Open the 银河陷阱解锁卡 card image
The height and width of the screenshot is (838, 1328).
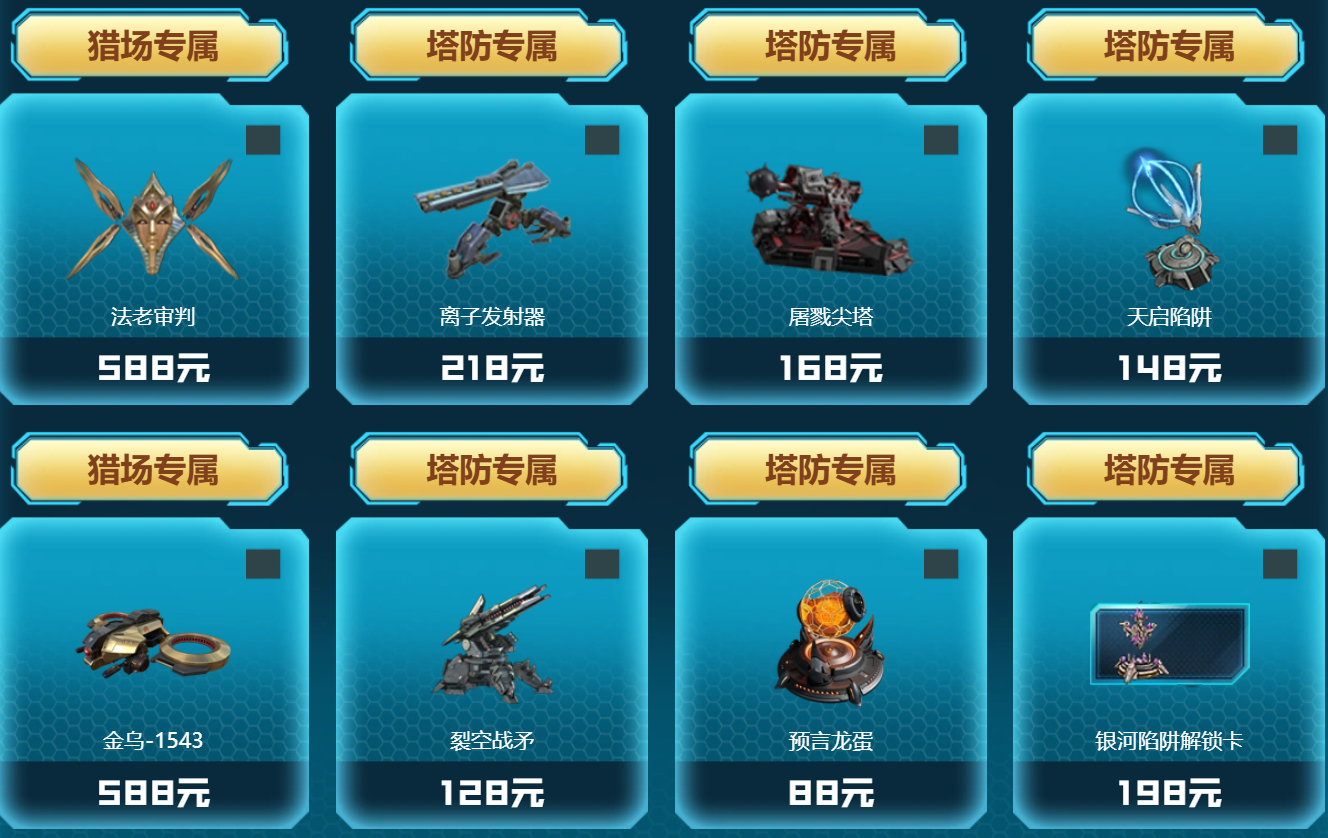coord(1169,644)
